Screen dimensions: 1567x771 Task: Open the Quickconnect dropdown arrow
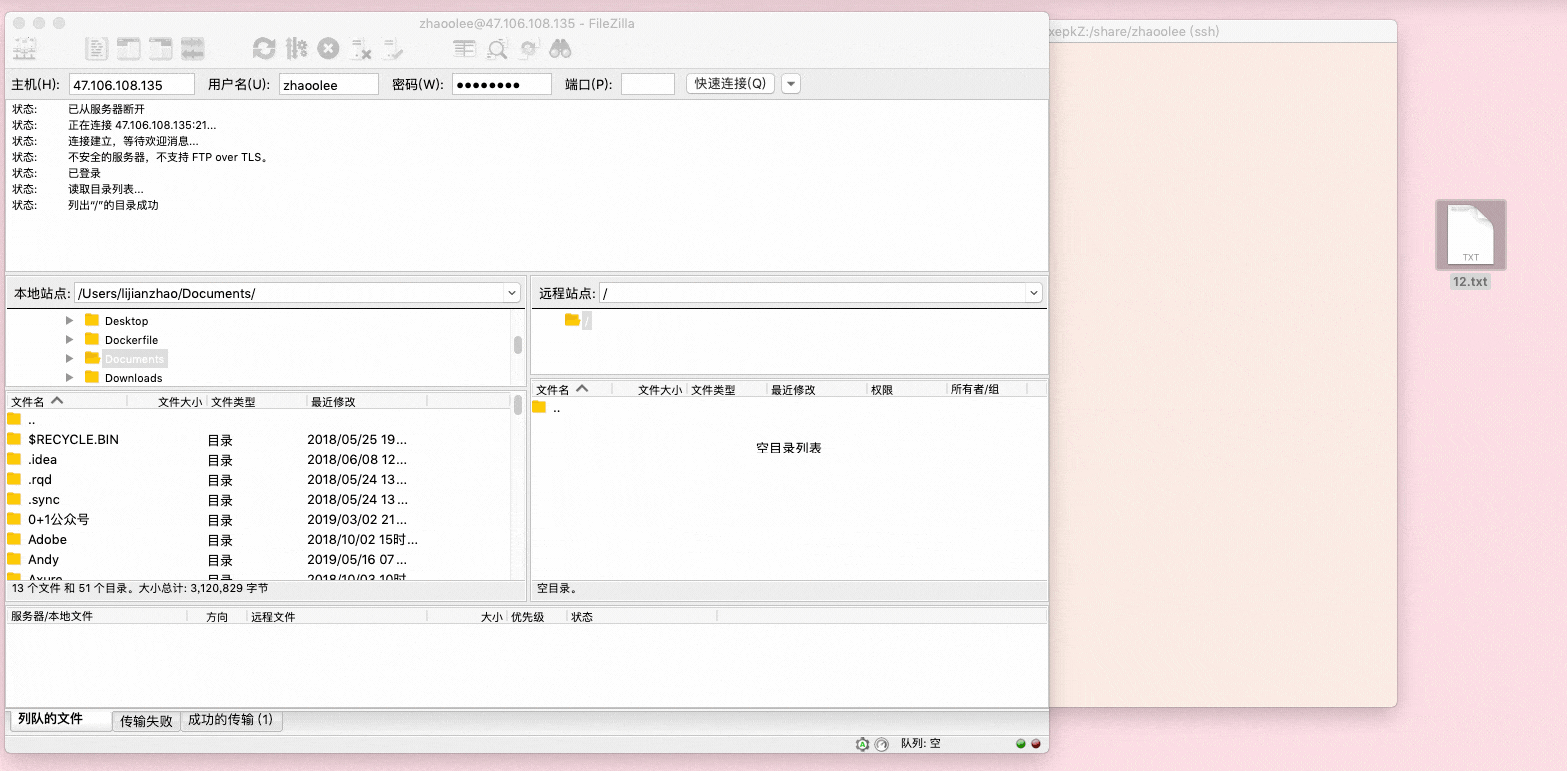tap(790, 83)
